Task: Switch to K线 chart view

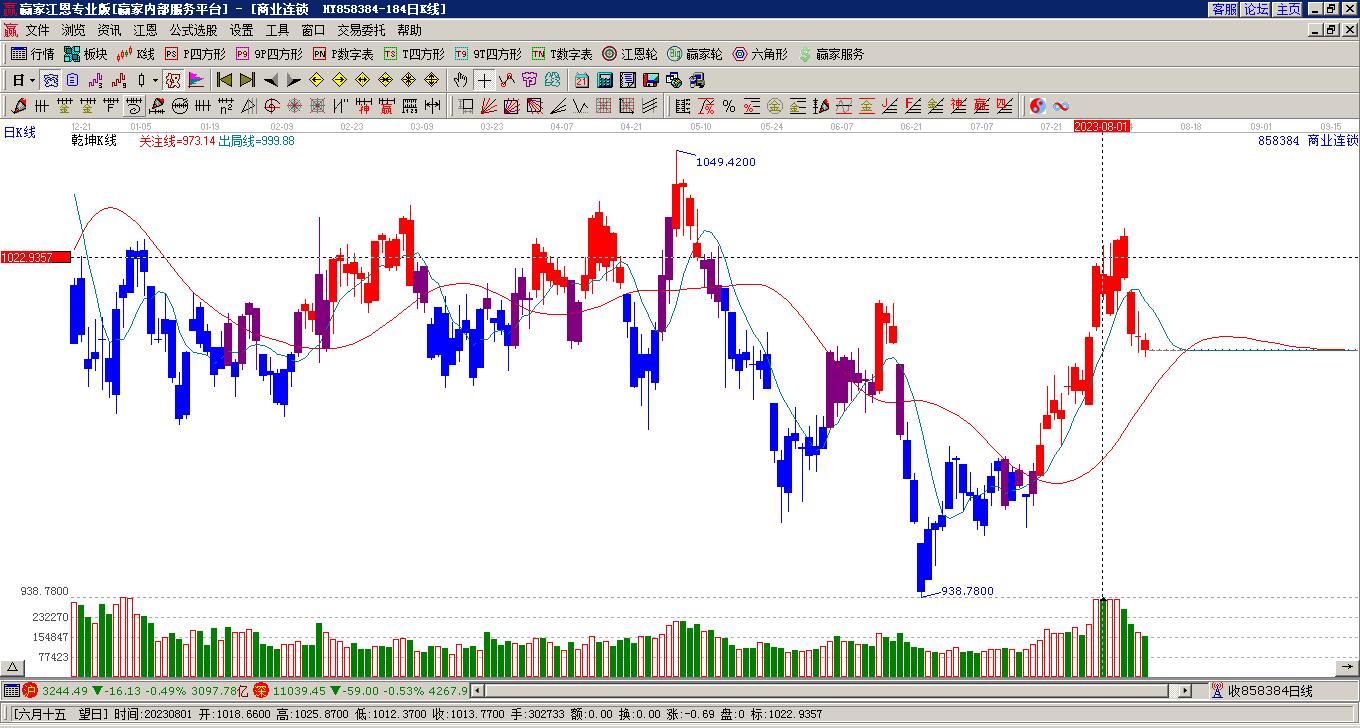Action: point(136,54)
